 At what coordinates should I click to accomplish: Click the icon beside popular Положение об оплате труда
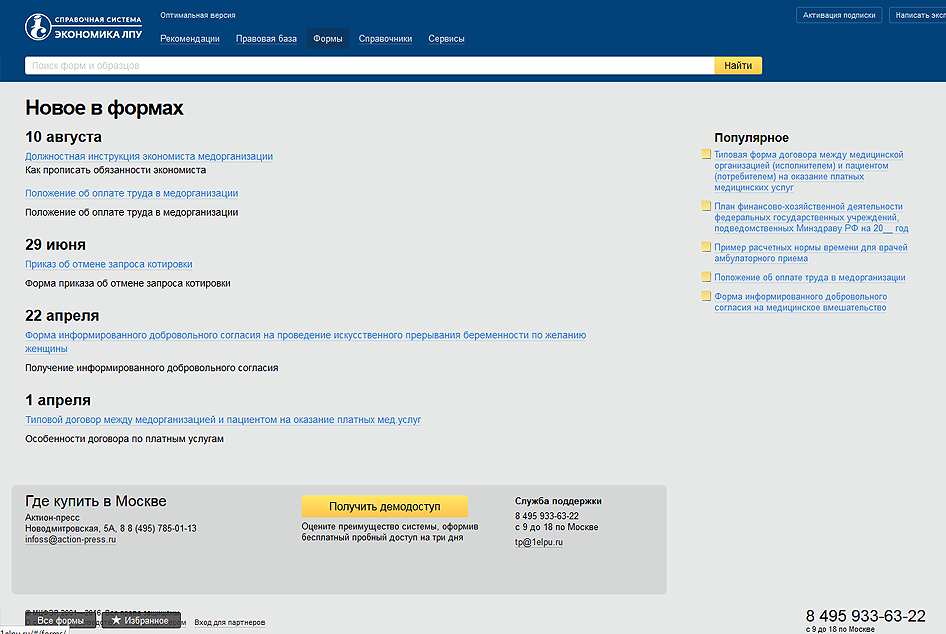[706, 277]
